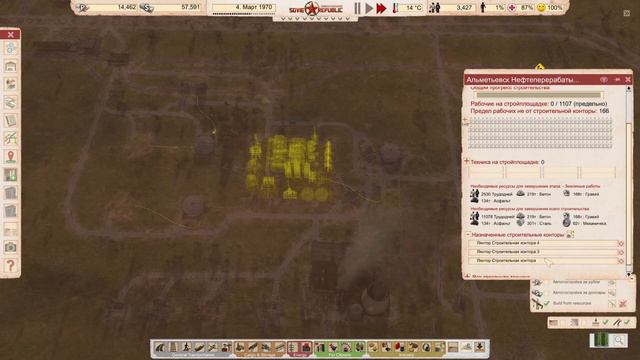
Task: Open the camera screenshot icon in sidebar
Action: (x=11, y=247)
